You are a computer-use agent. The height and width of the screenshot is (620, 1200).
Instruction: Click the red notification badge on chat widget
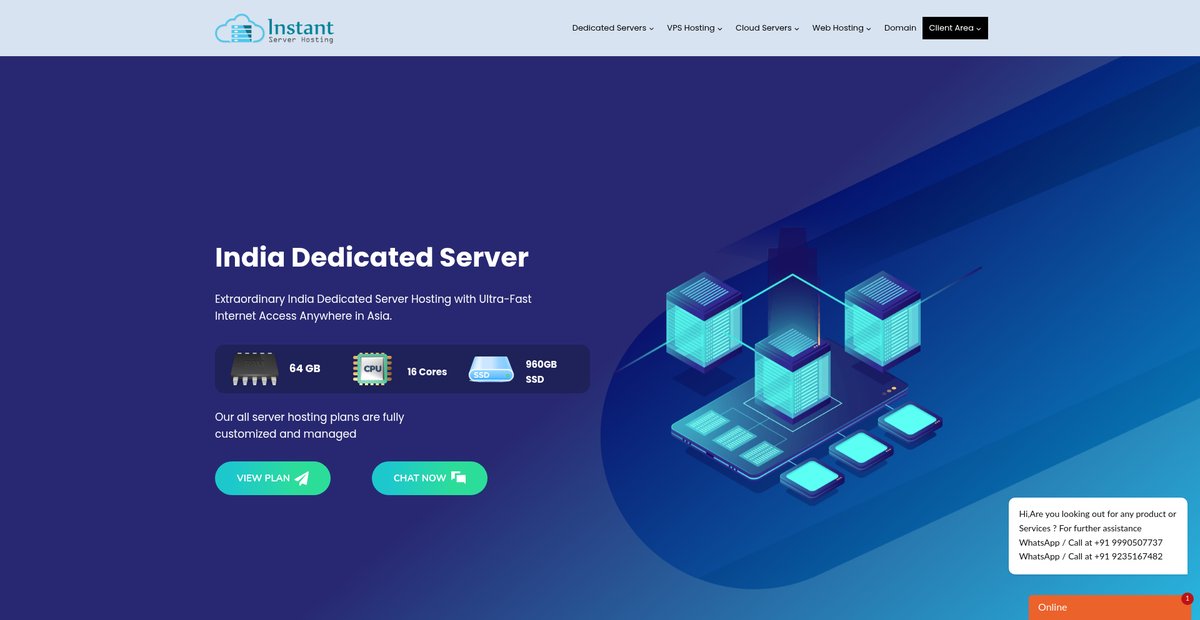[1187, 599]
